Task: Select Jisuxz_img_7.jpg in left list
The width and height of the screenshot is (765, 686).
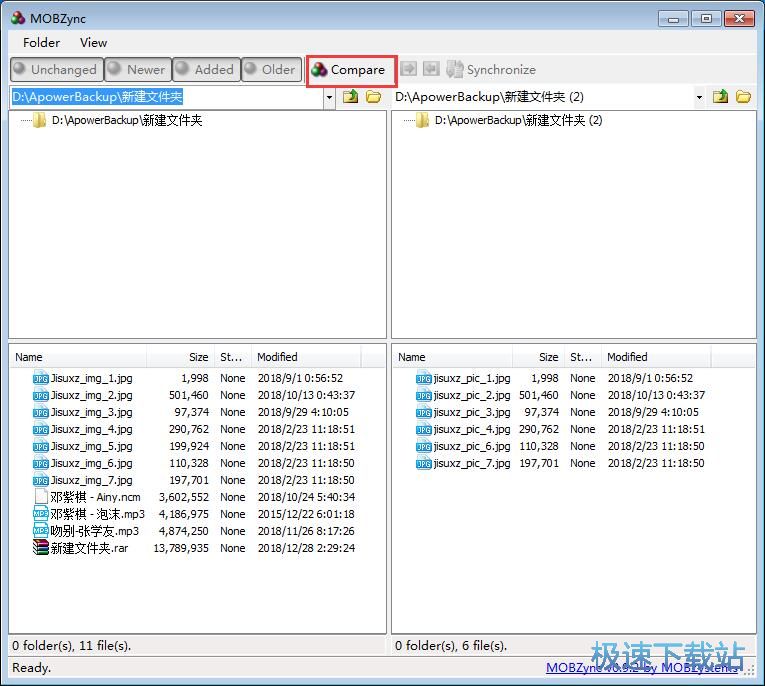Action: 91,481
